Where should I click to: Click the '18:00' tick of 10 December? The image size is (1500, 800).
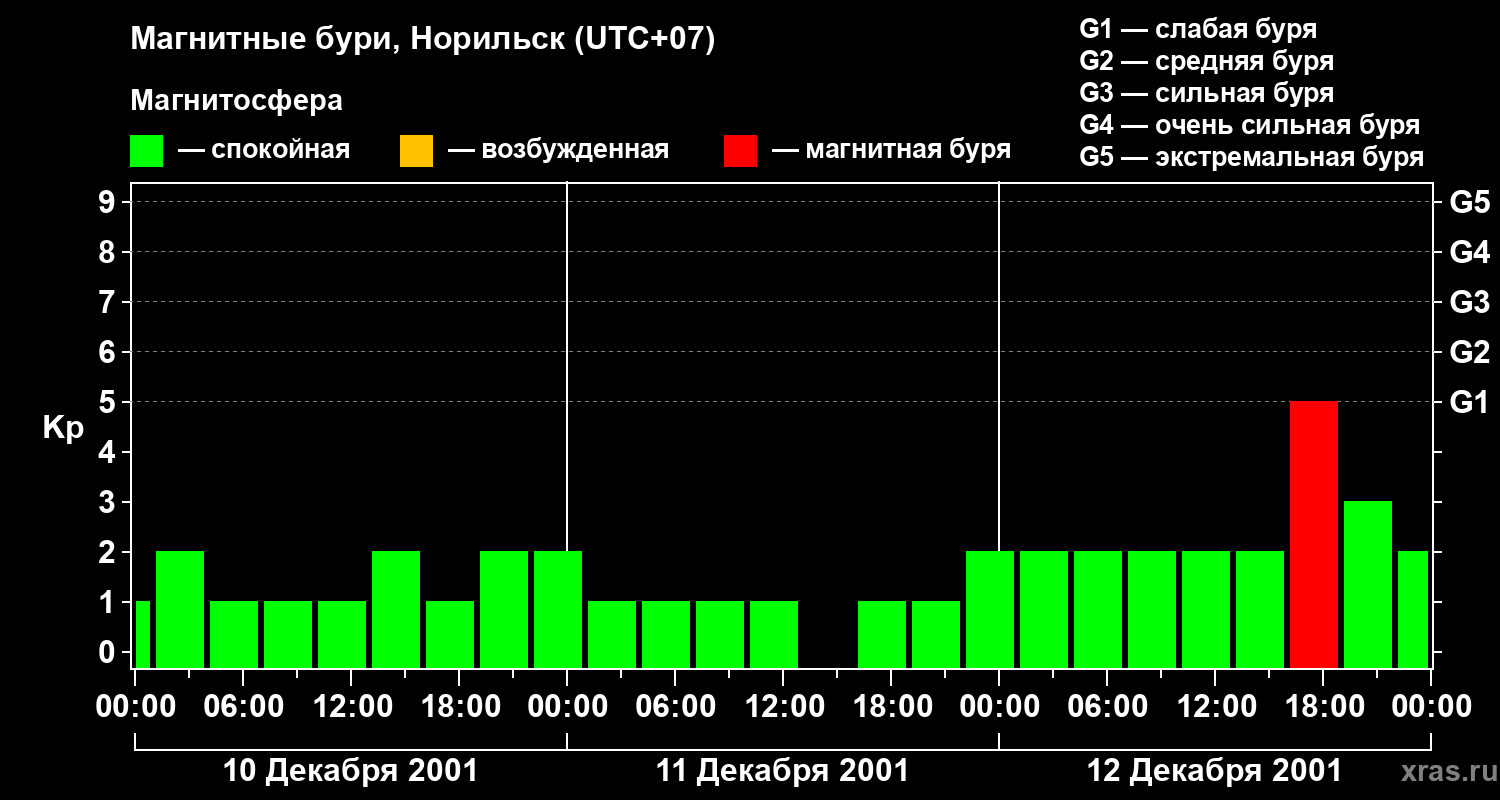(459, 706)
